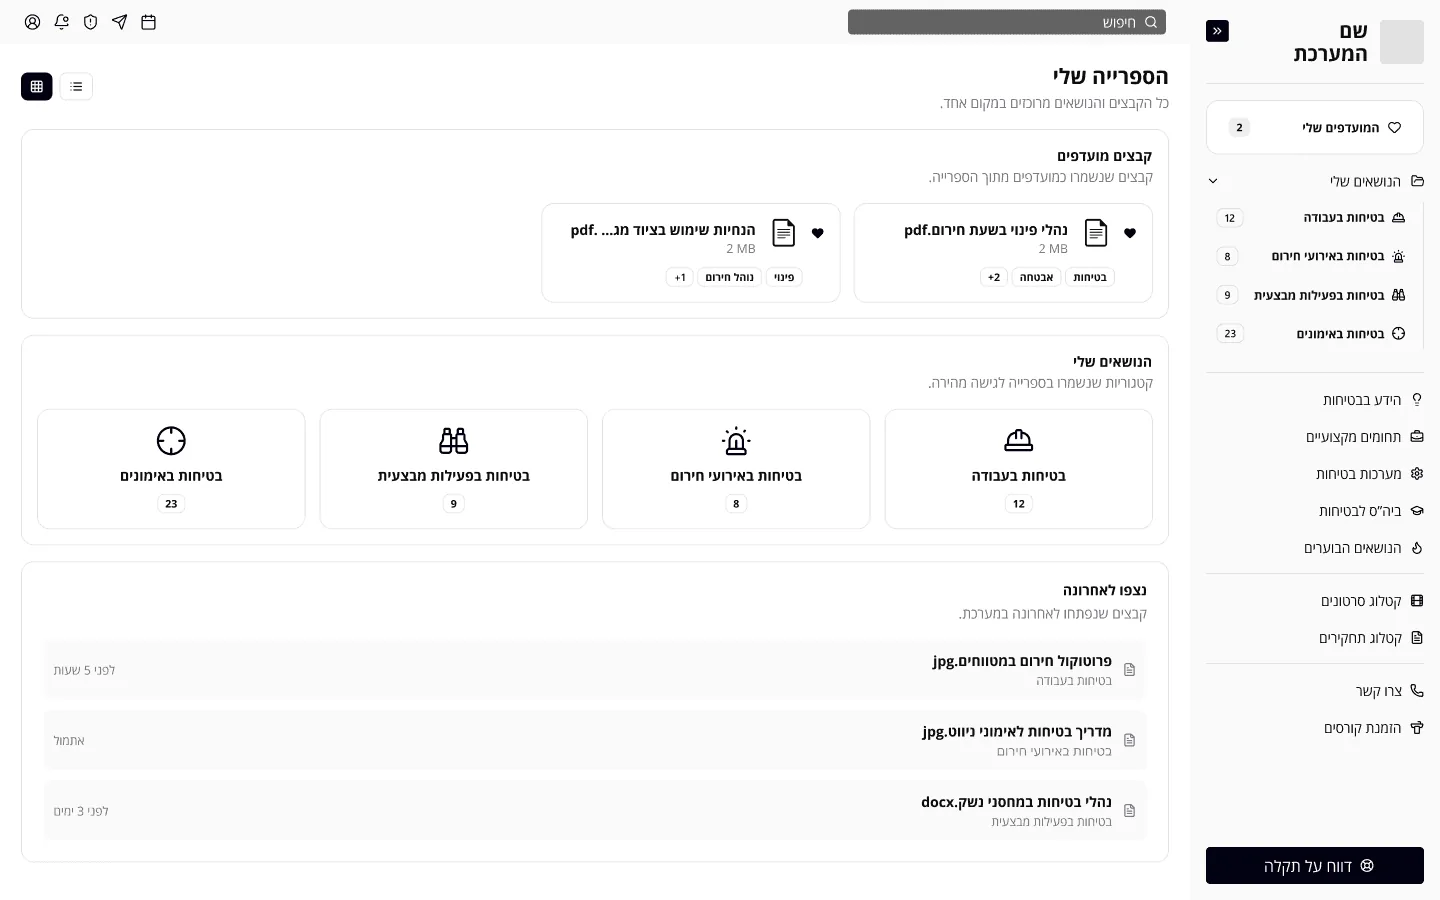Open recent file נהלי בטיחות במחסני נשק.docx
The height and width of the screenshot is (900, 1440).
click(x=595, y=811)
